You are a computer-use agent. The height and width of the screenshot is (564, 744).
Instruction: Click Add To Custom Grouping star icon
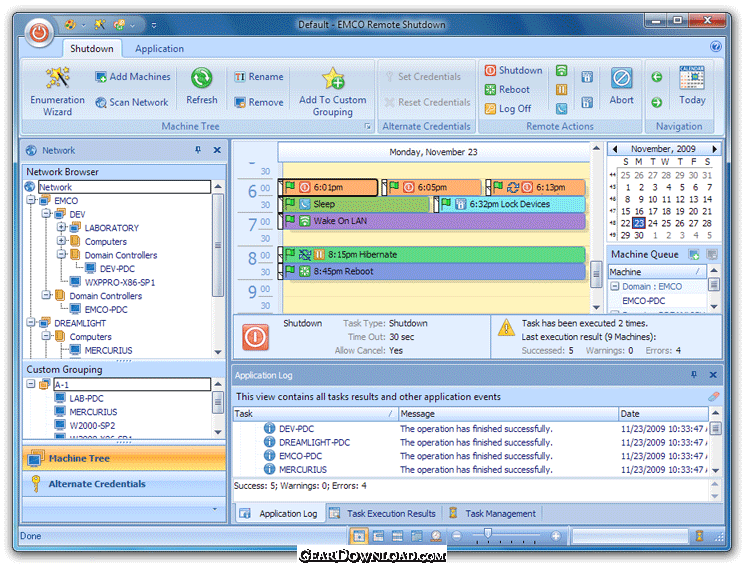coord(333,78)
